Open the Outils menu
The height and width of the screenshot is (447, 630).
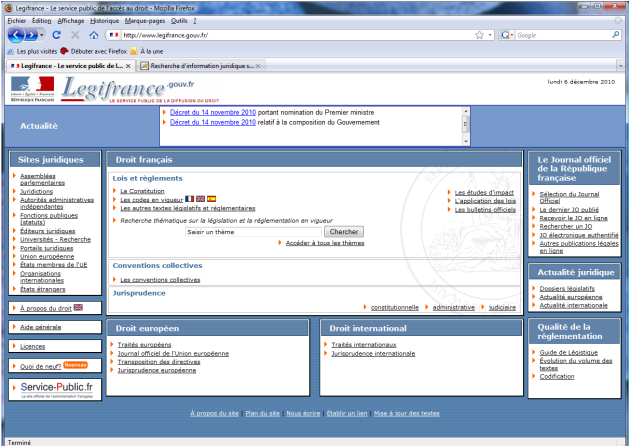(x=179, y=21)
